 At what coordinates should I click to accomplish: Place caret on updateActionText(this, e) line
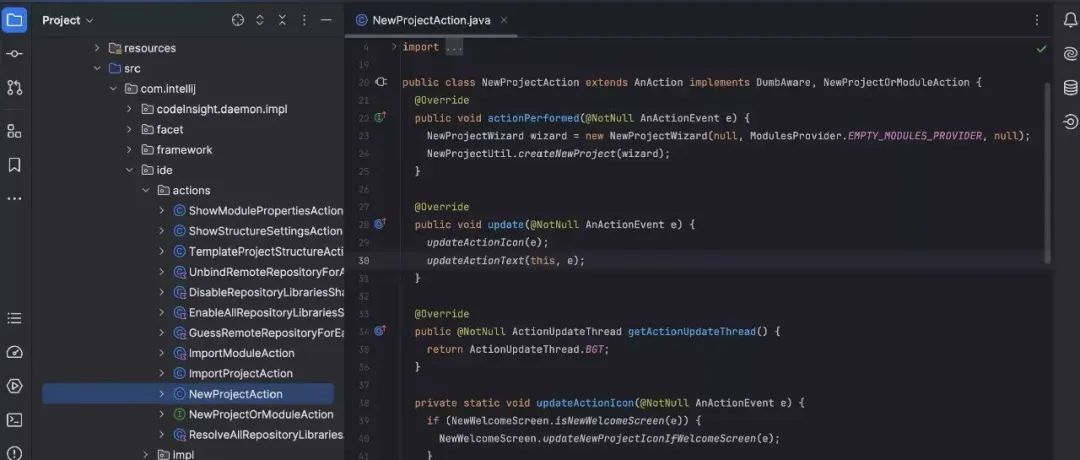(506, 260)
